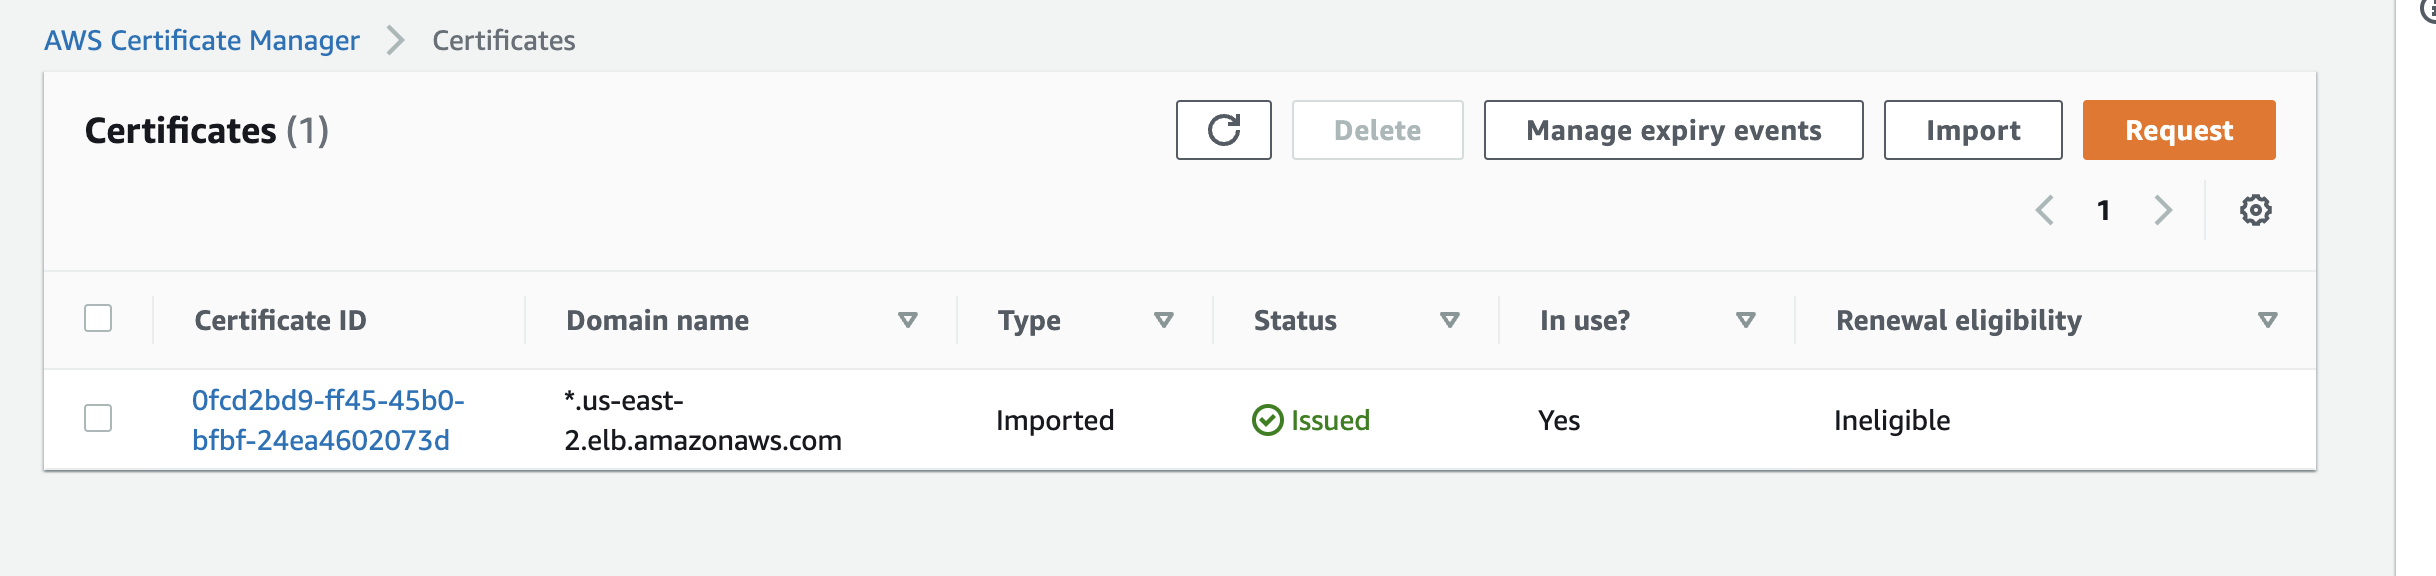
Task: Click the Delete button
Action: click(x=1377, y=130)
